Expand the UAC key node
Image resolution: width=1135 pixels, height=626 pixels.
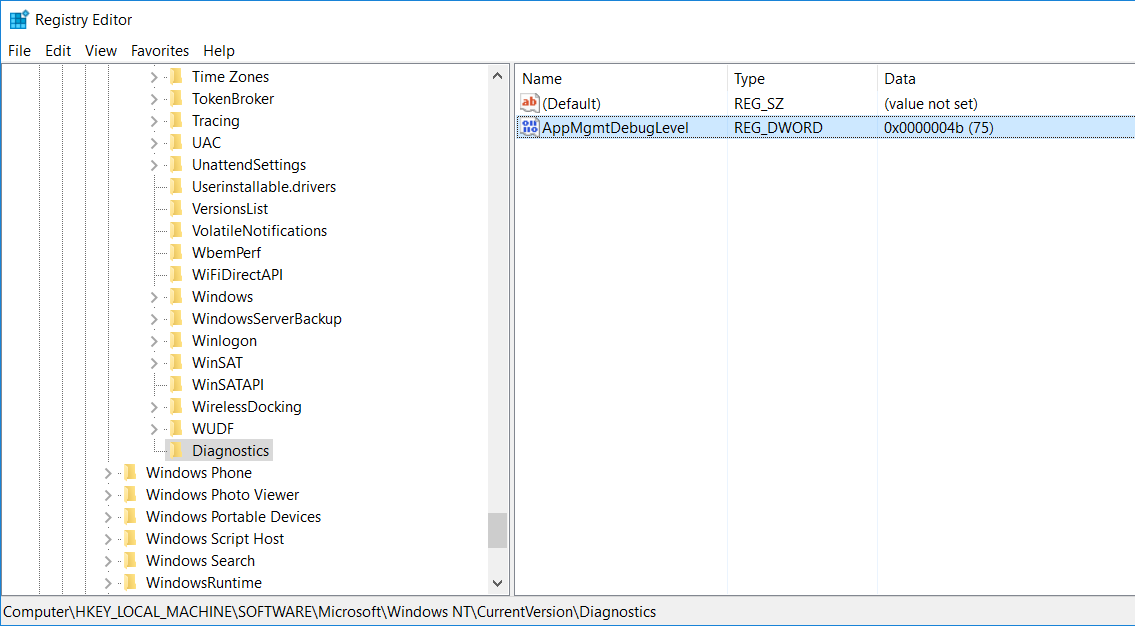point(154,143)
